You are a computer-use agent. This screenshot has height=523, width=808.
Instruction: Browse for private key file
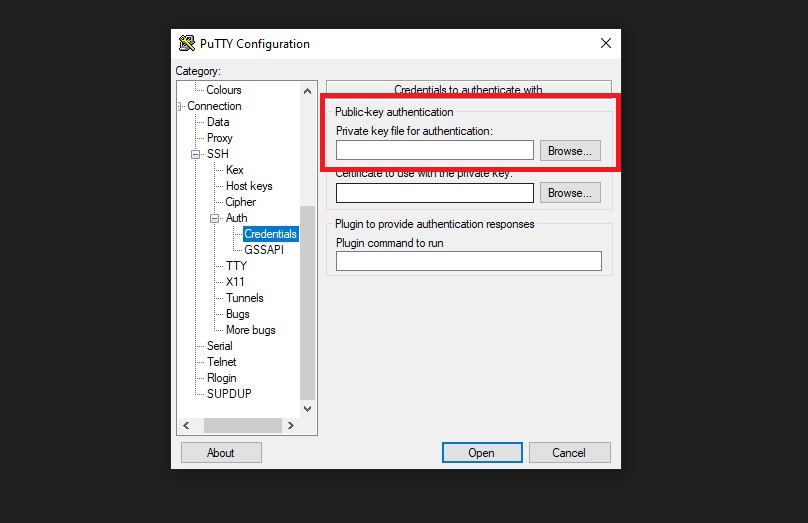[x=570, y=151]
